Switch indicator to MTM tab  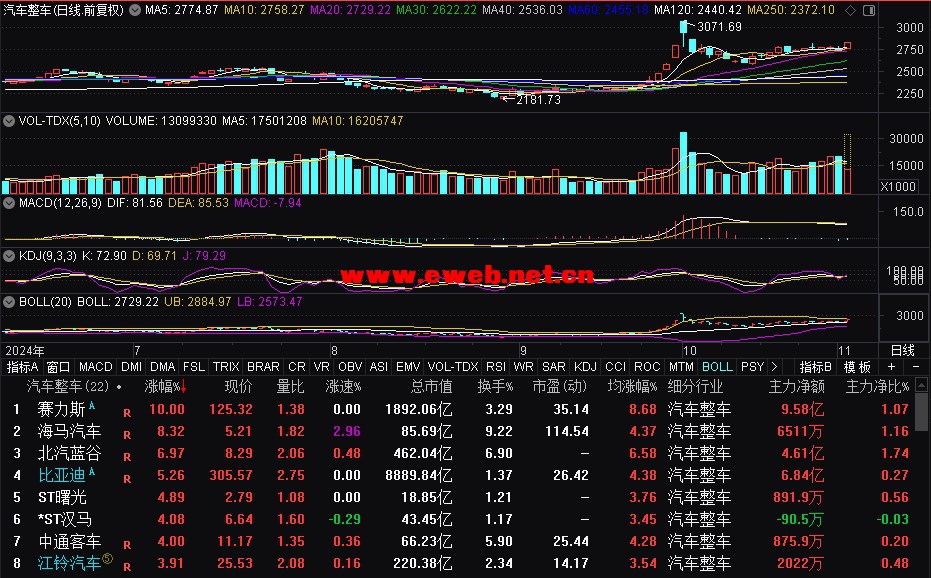coord(681,367)
